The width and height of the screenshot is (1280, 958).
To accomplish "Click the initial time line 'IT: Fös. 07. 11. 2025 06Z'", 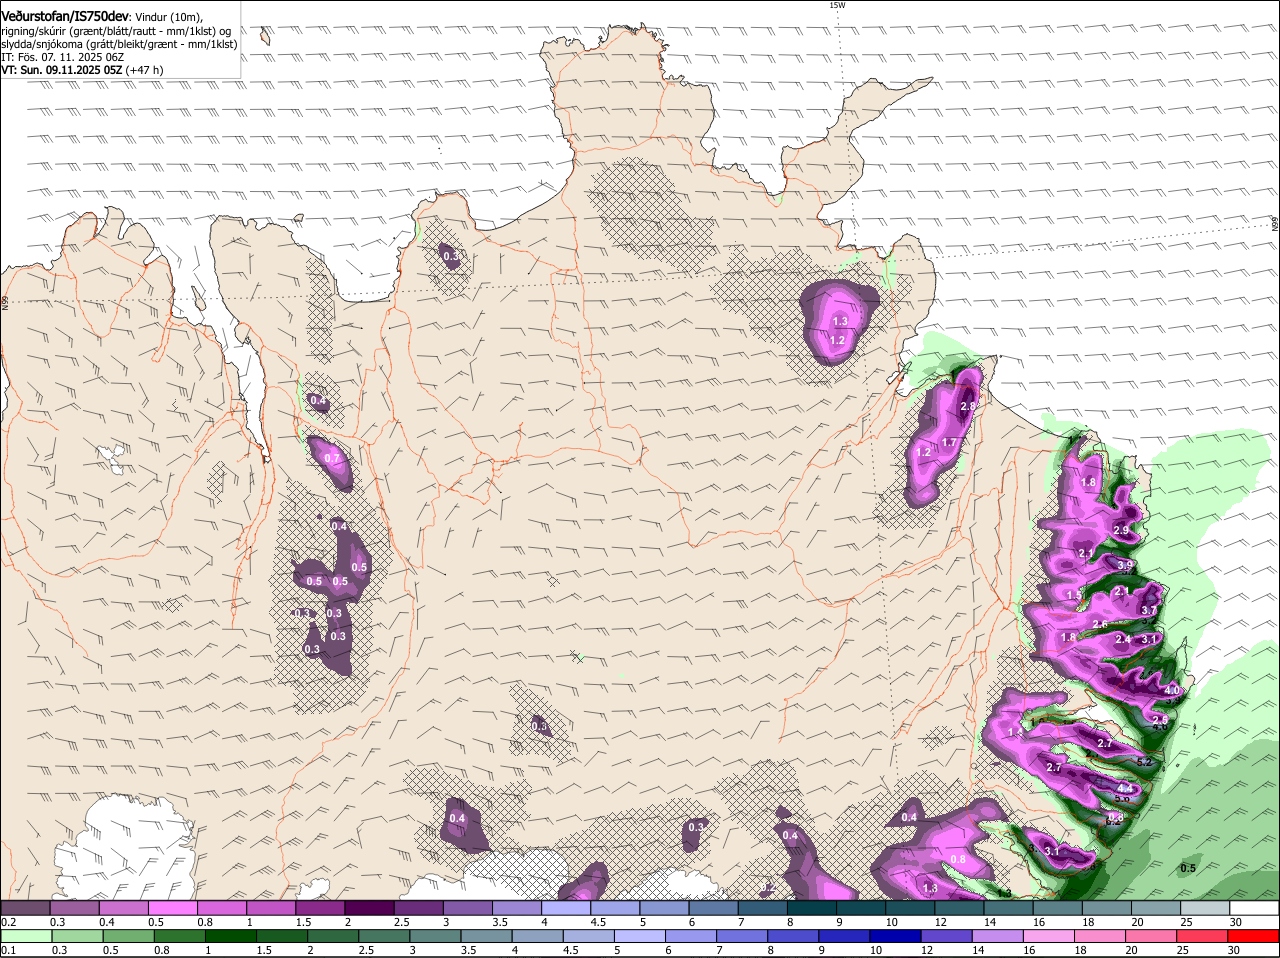I will 63,57.
